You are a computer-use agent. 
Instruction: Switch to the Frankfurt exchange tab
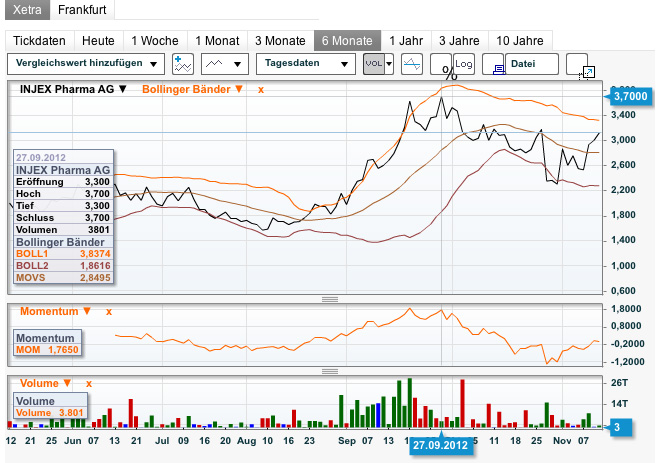(x=82, y=10)
